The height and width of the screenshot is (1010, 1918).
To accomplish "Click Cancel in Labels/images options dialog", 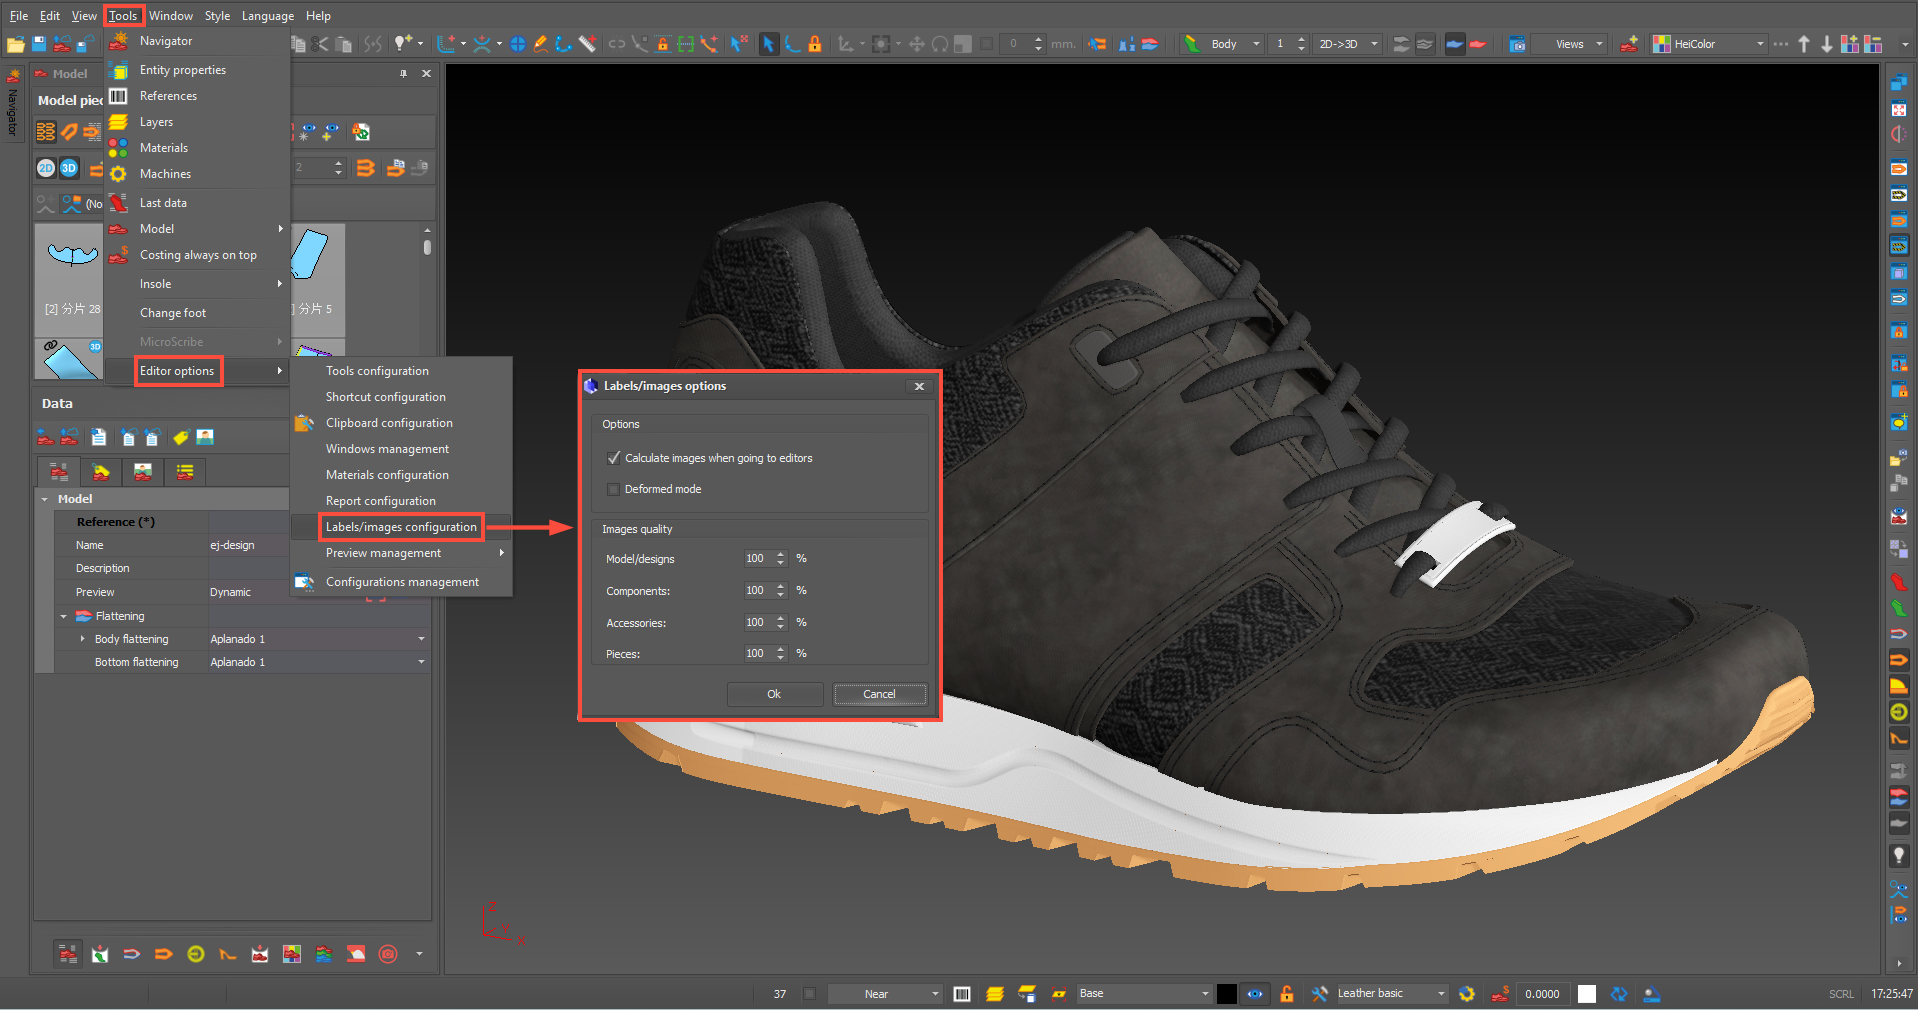I will [879, 694].
